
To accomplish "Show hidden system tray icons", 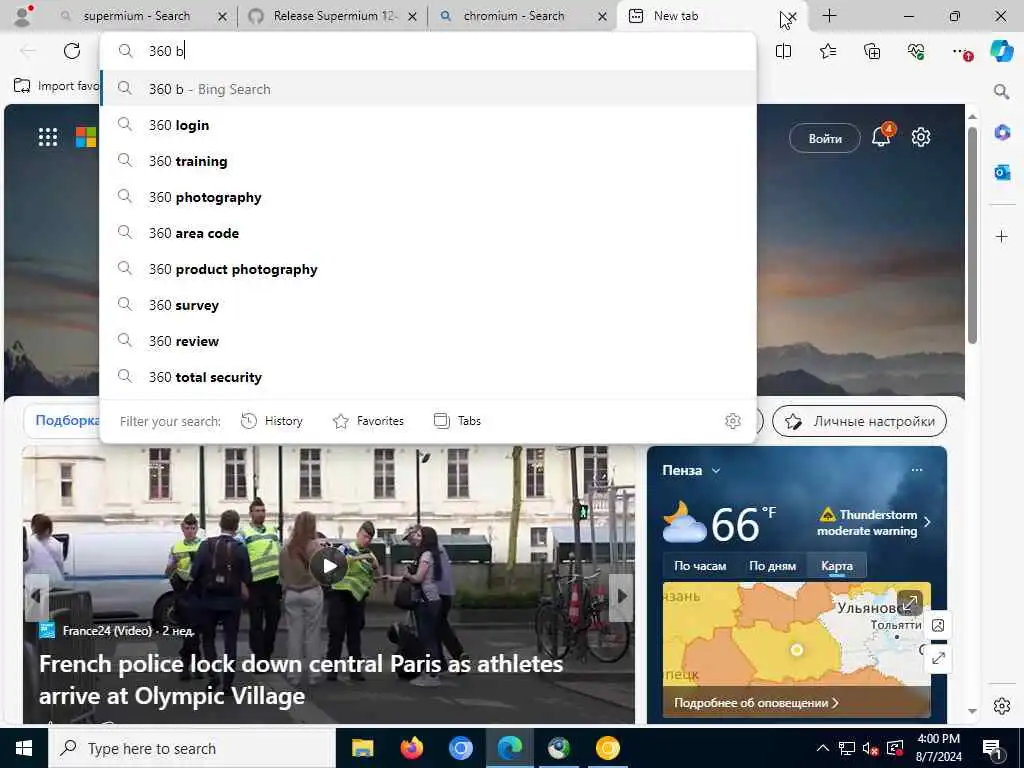I will [x=823, y=748].
